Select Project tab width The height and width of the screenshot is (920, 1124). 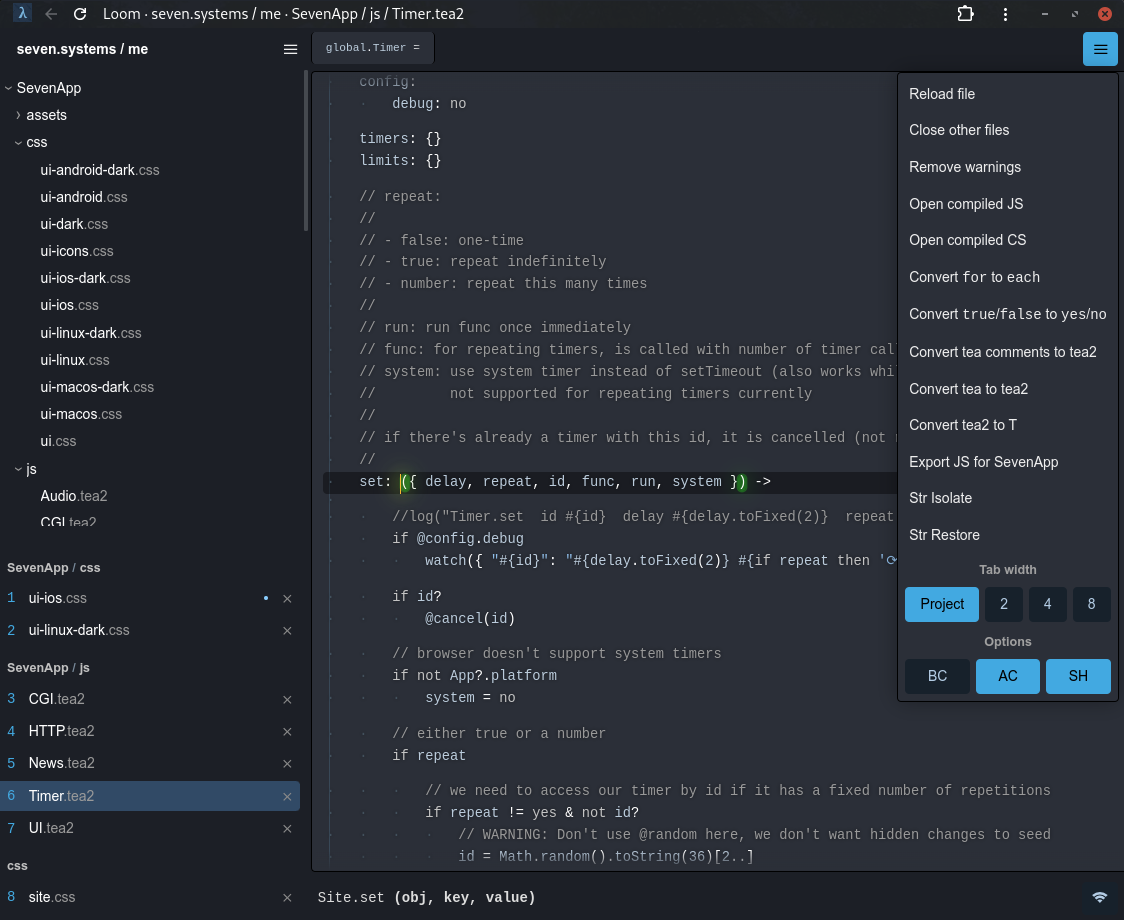click(941, 604)
